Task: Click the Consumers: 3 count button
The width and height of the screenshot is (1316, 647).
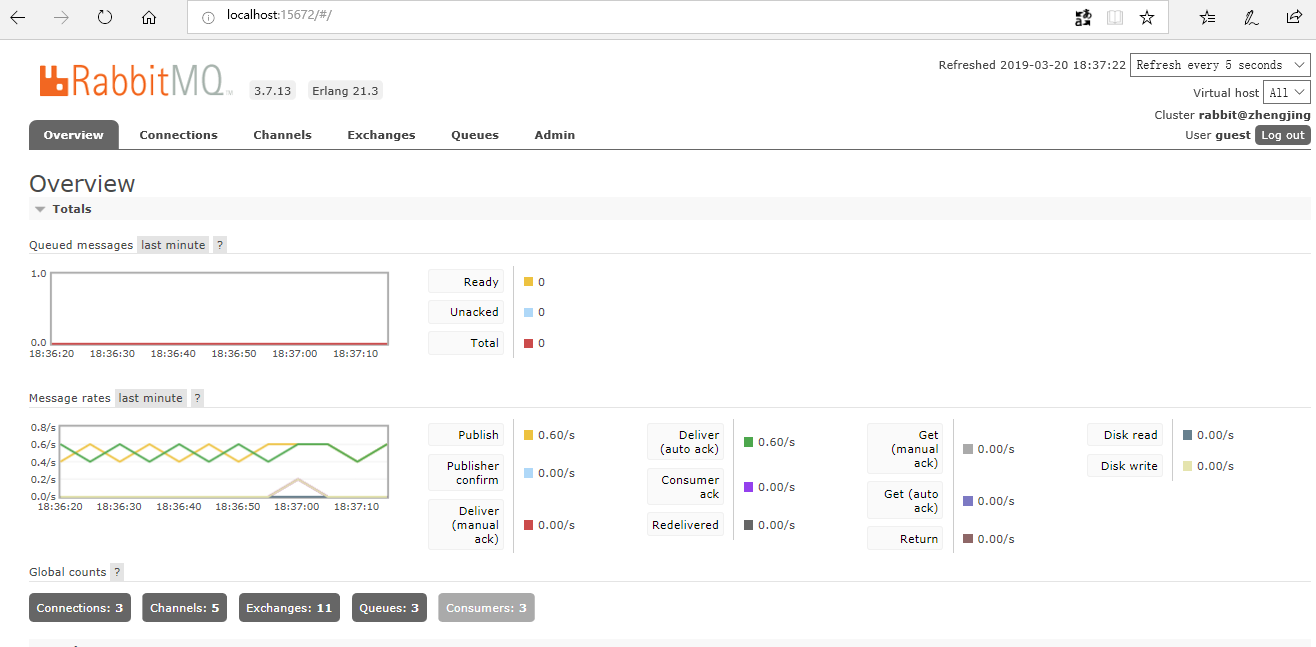Action: [486, 608]
